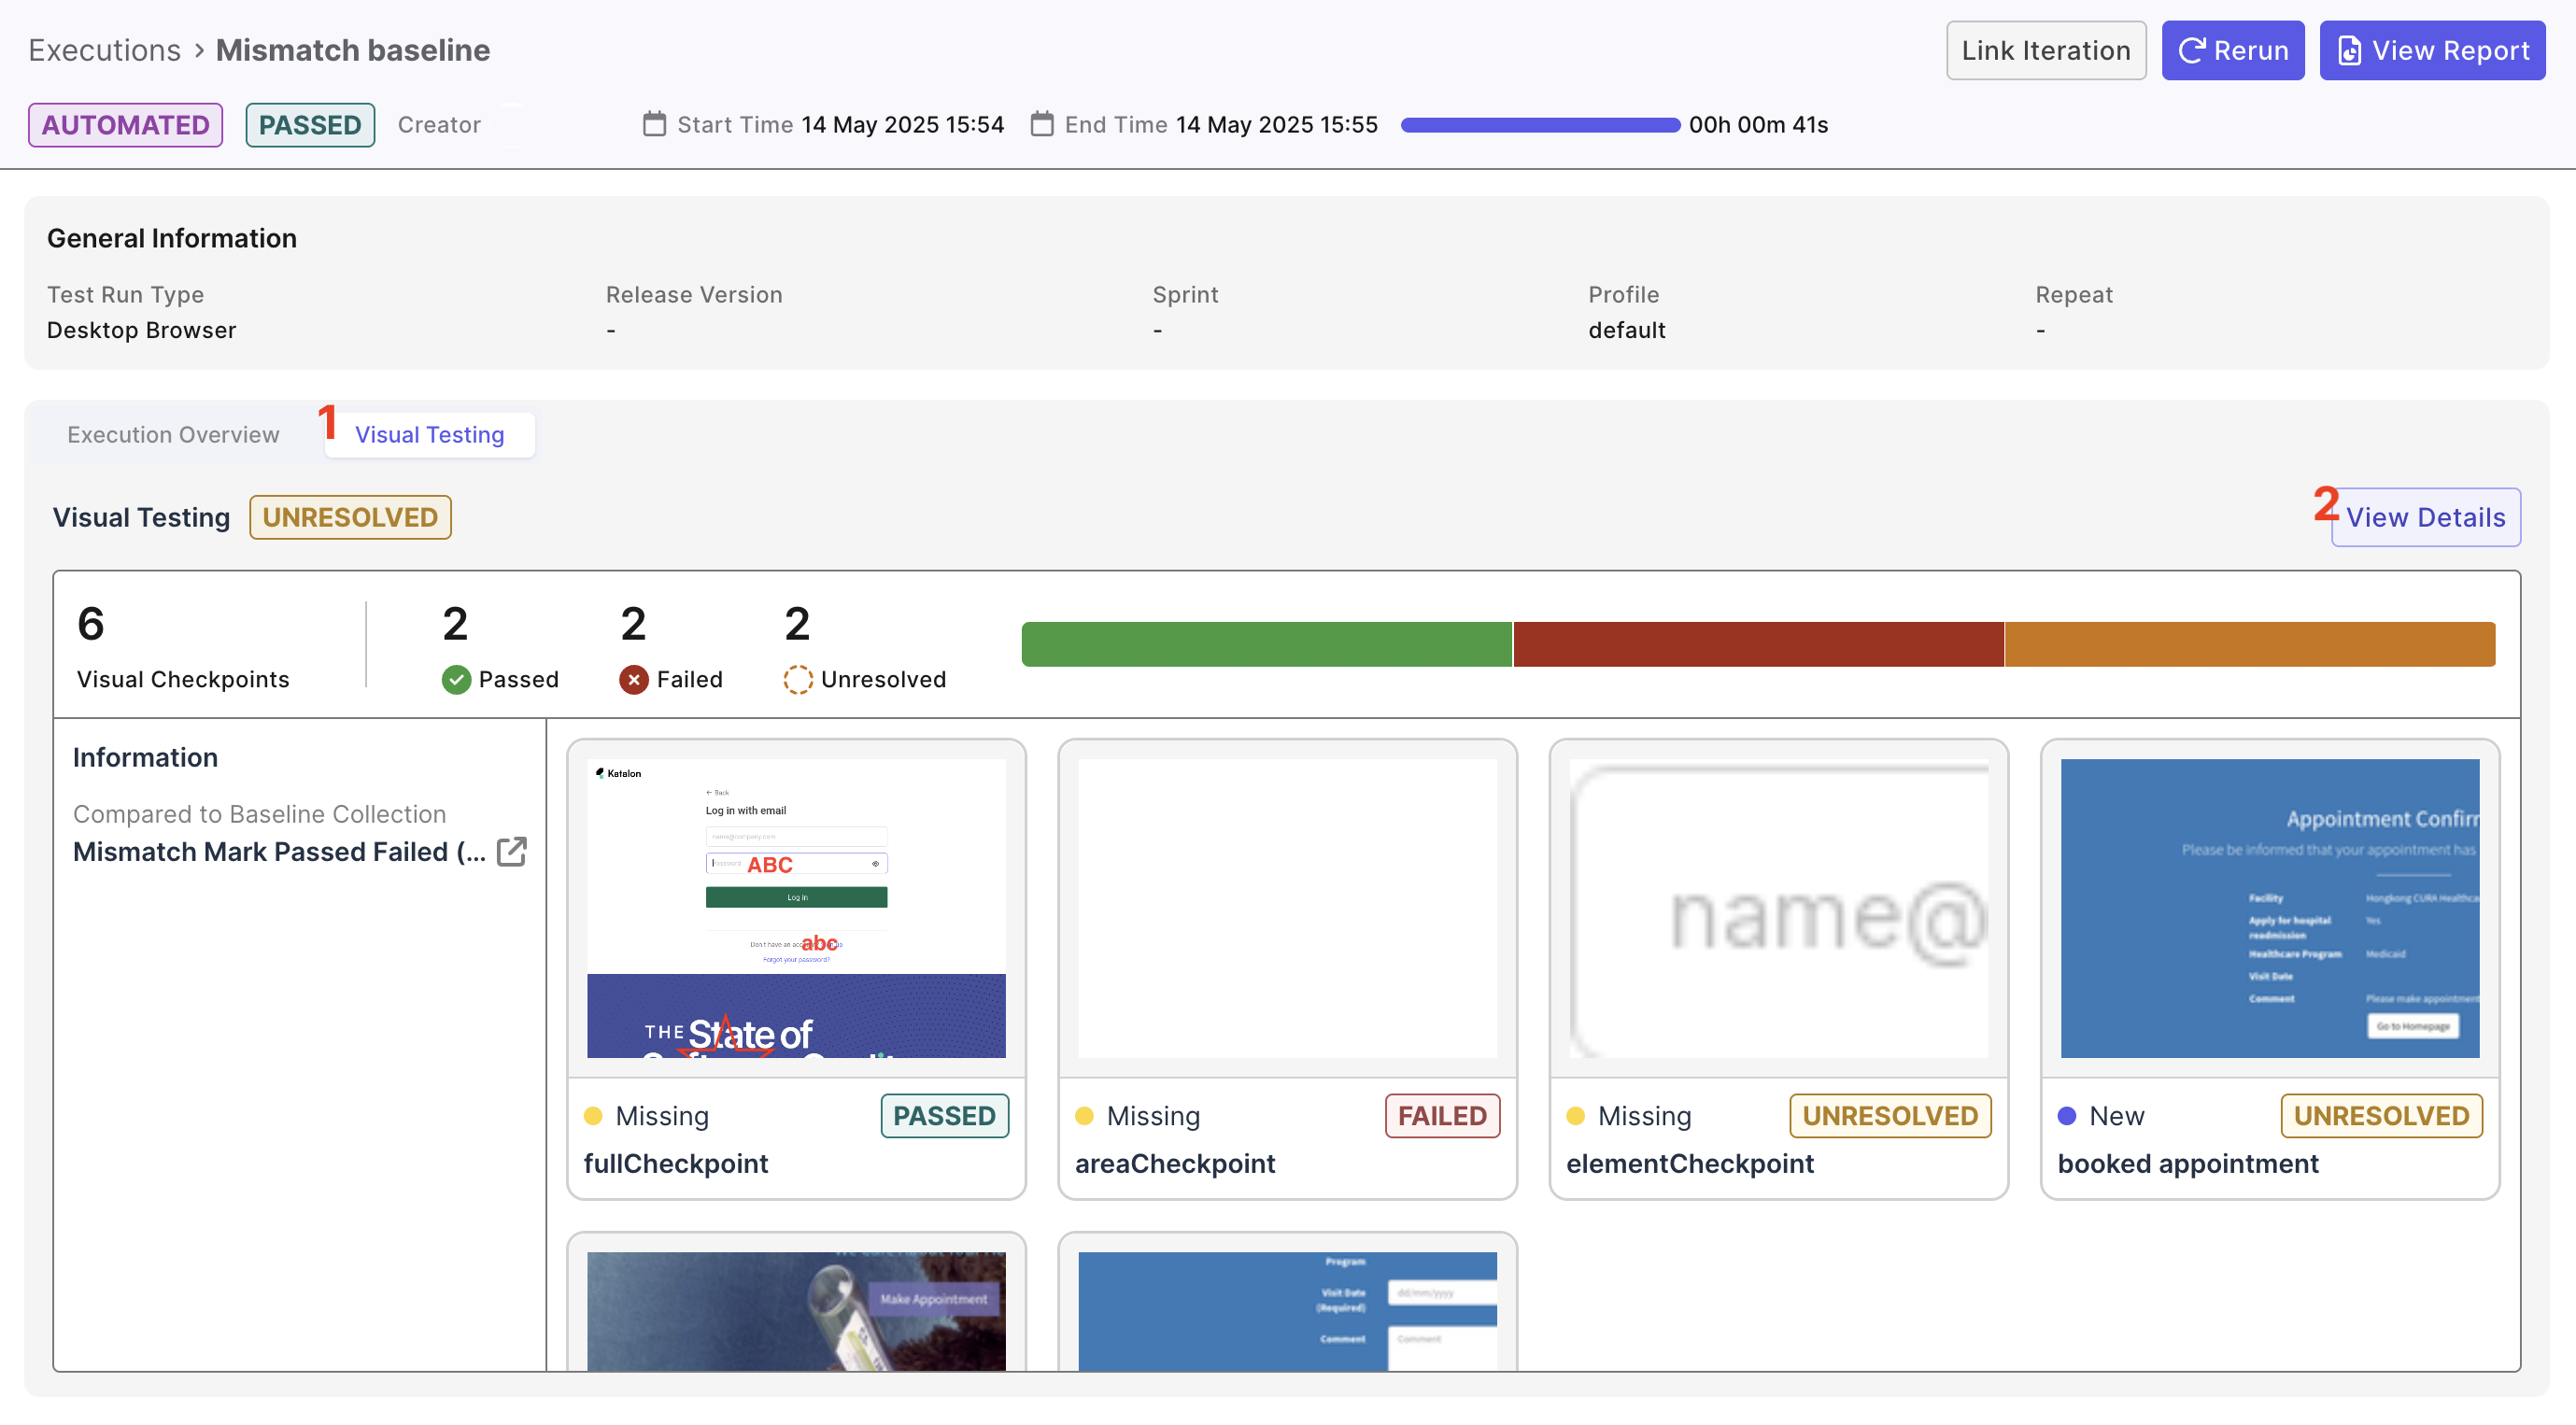Click the Compared to Baseline Collection text
Viewport: 2576px width, 1425px height.
click(259, 814)
